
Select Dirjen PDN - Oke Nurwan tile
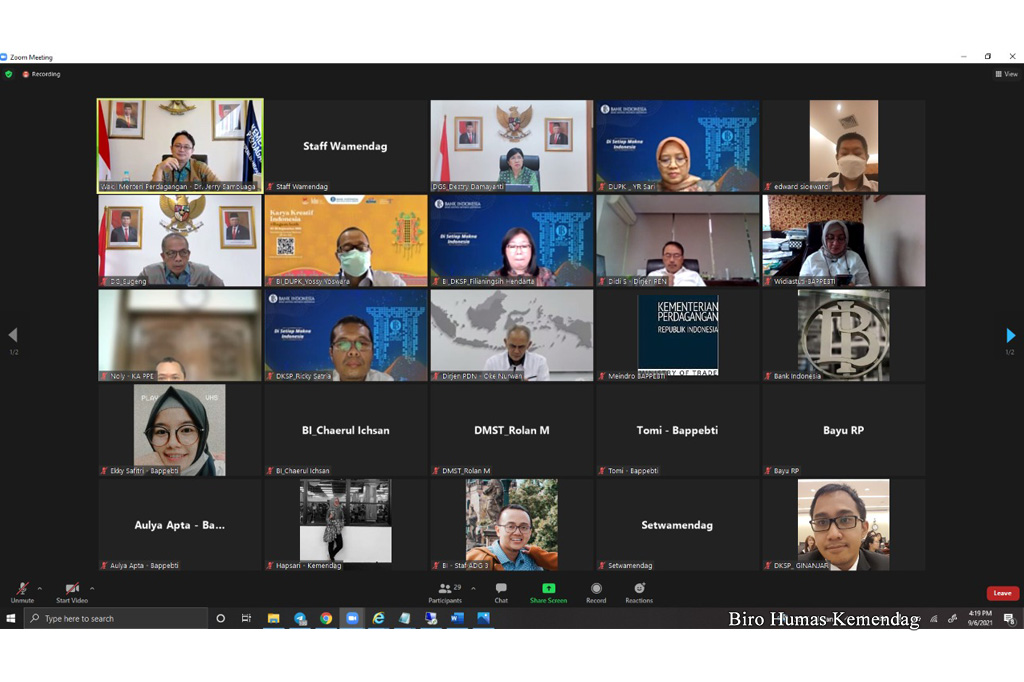(512, 335)
